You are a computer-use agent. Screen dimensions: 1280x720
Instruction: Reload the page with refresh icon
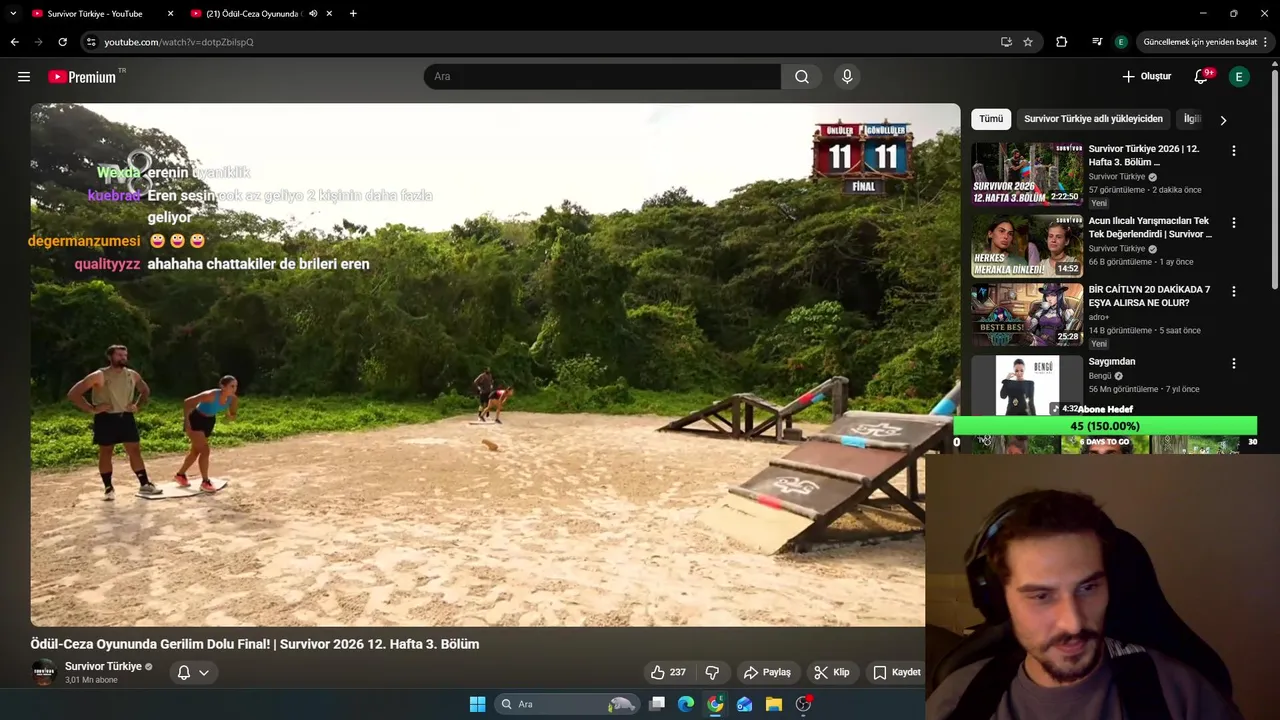[x=62, y=42]
